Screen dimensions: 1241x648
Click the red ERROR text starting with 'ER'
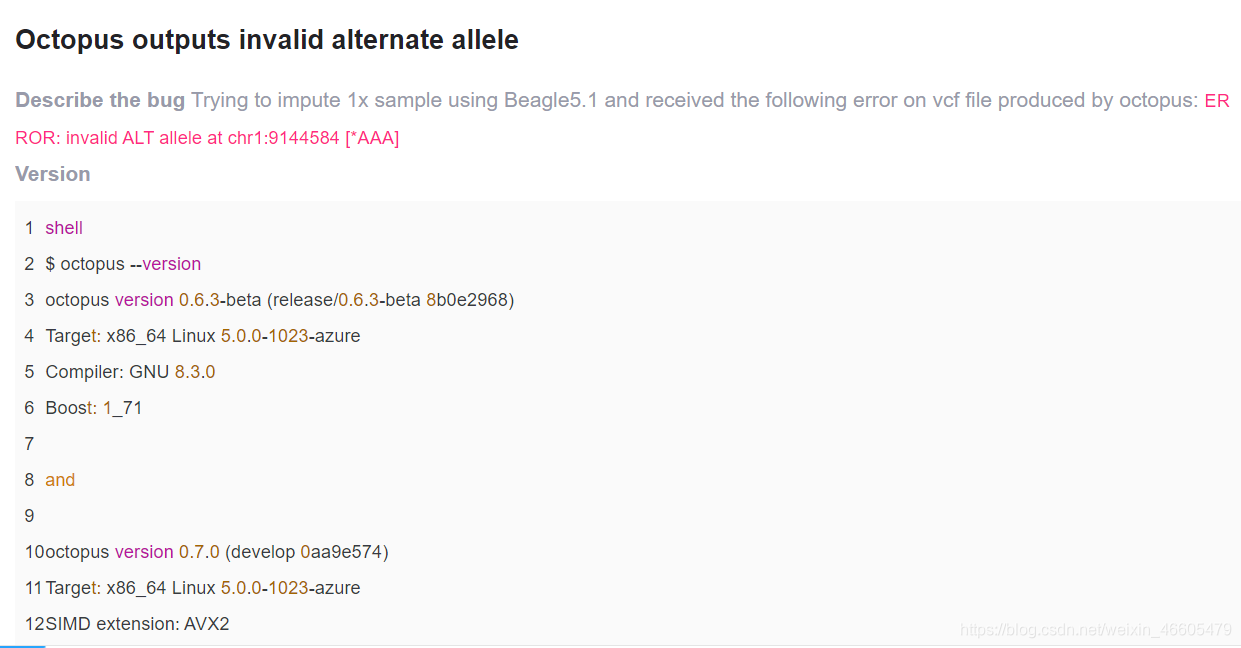point(1217,101)
